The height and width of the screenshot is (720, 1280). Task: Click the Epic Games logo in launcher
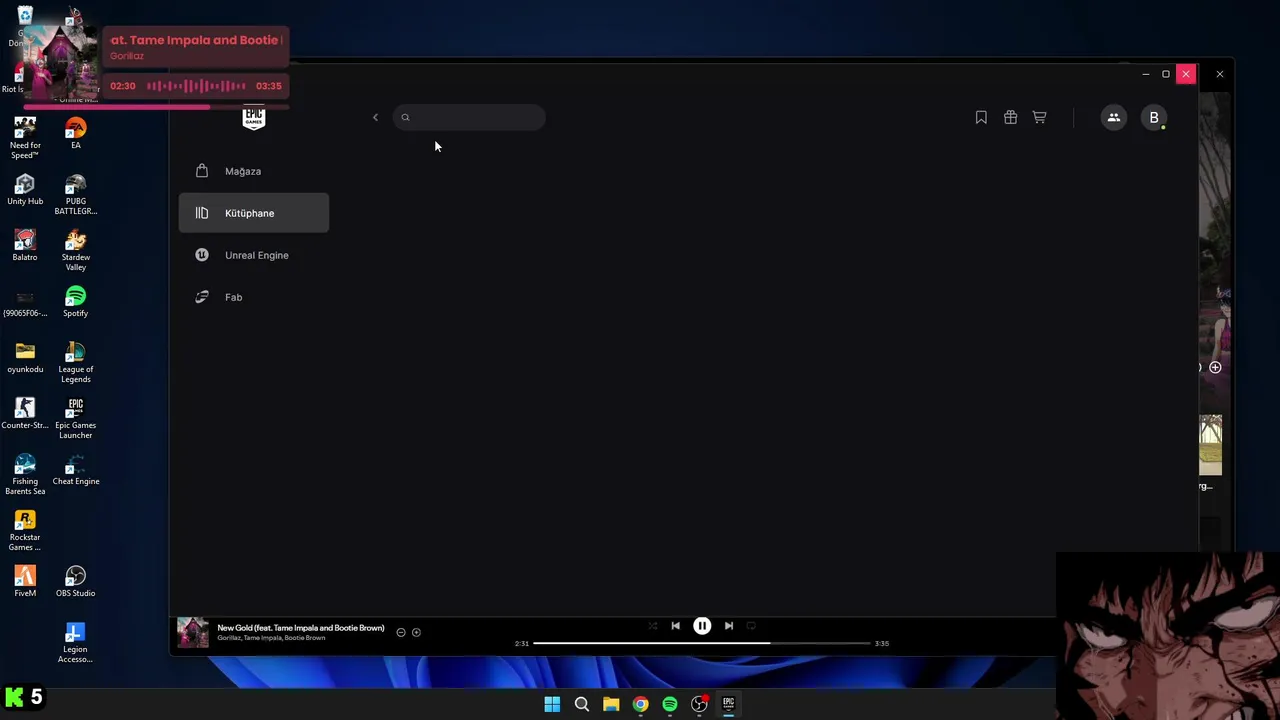(254, 118)
